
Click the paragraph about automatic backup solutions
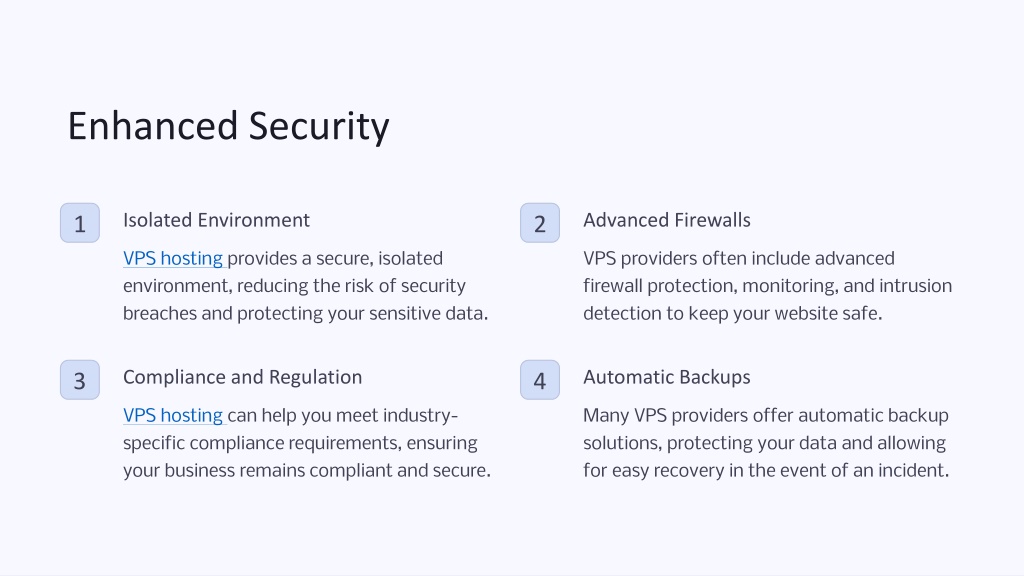(x=766, y=443)
